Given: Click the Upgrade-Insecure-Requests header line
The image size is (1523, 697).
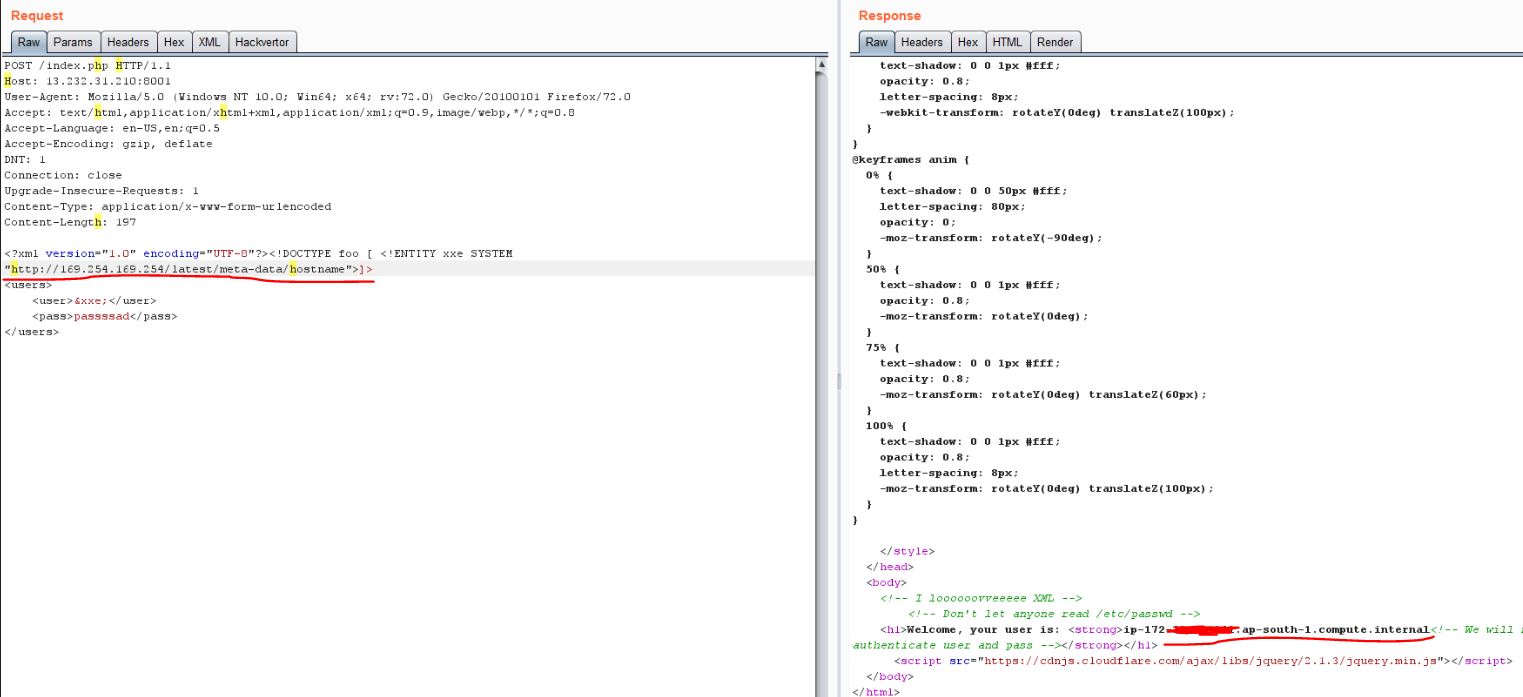Looking at the screenshot, I should point(101,190).
